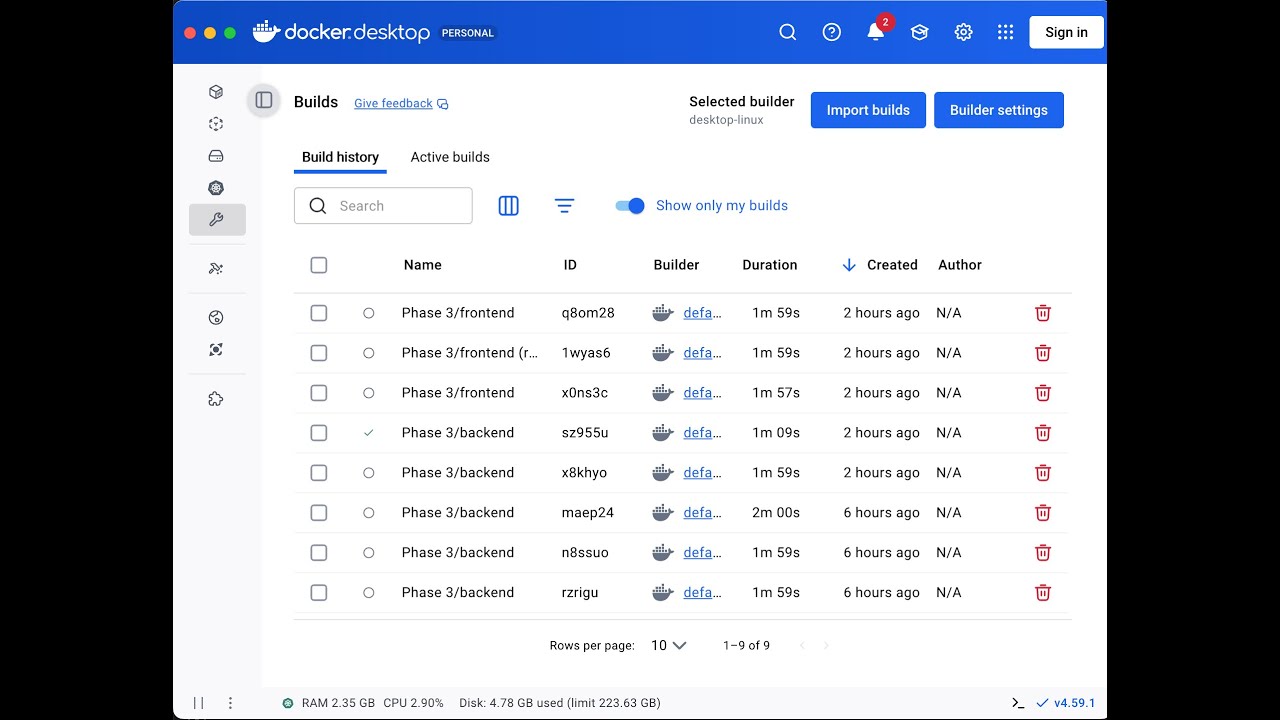Click build ID maep24
Screen dimensions: 1280x720
point(588,513)
